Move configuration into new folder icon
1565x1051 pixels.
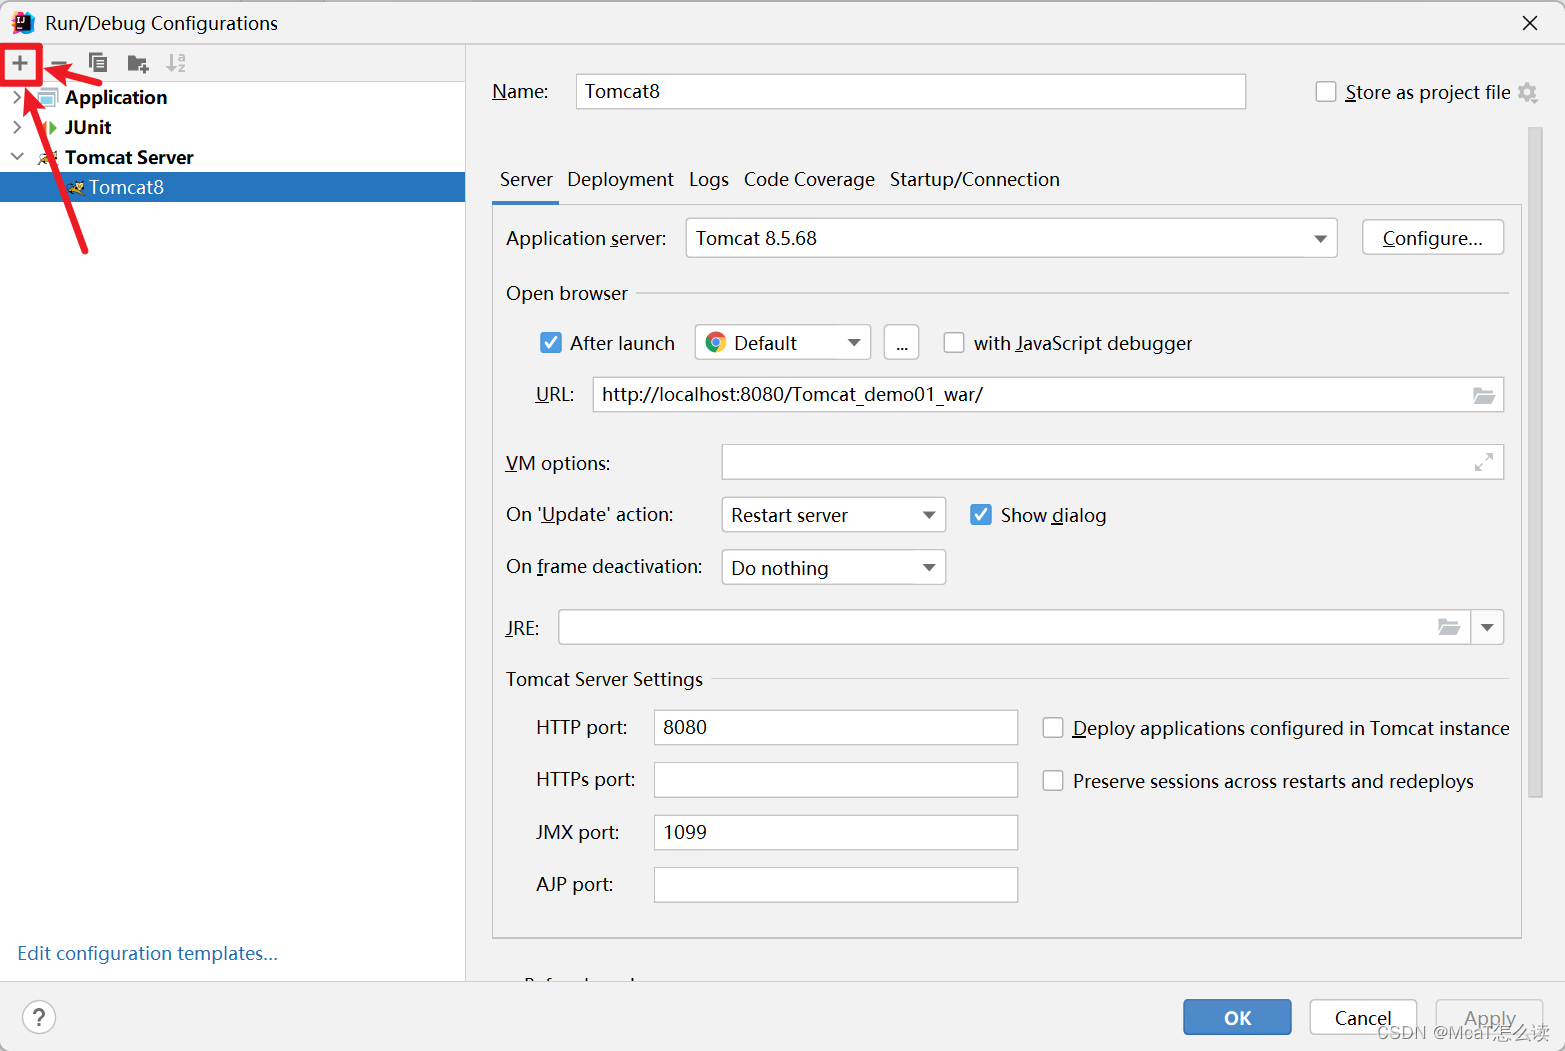[138, 64]
